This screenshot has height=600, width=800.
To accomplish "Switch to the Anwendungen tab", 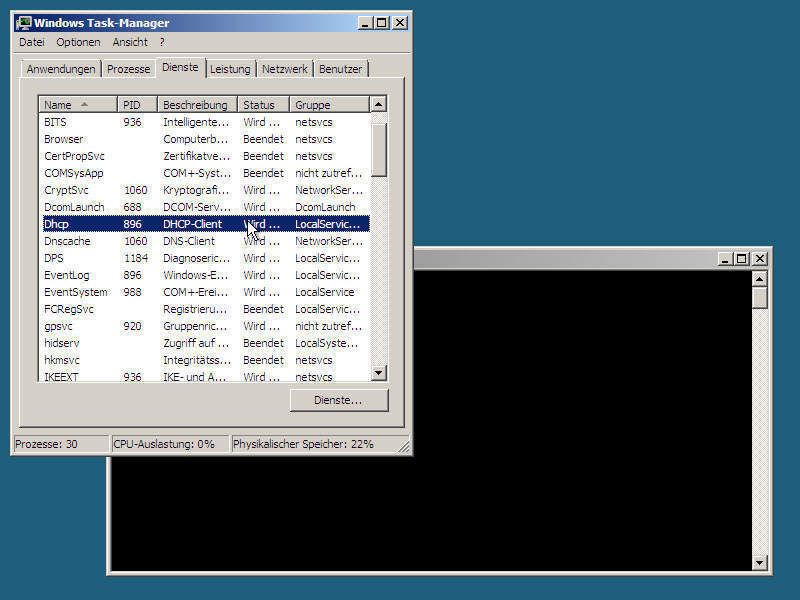I will (61, 69).
